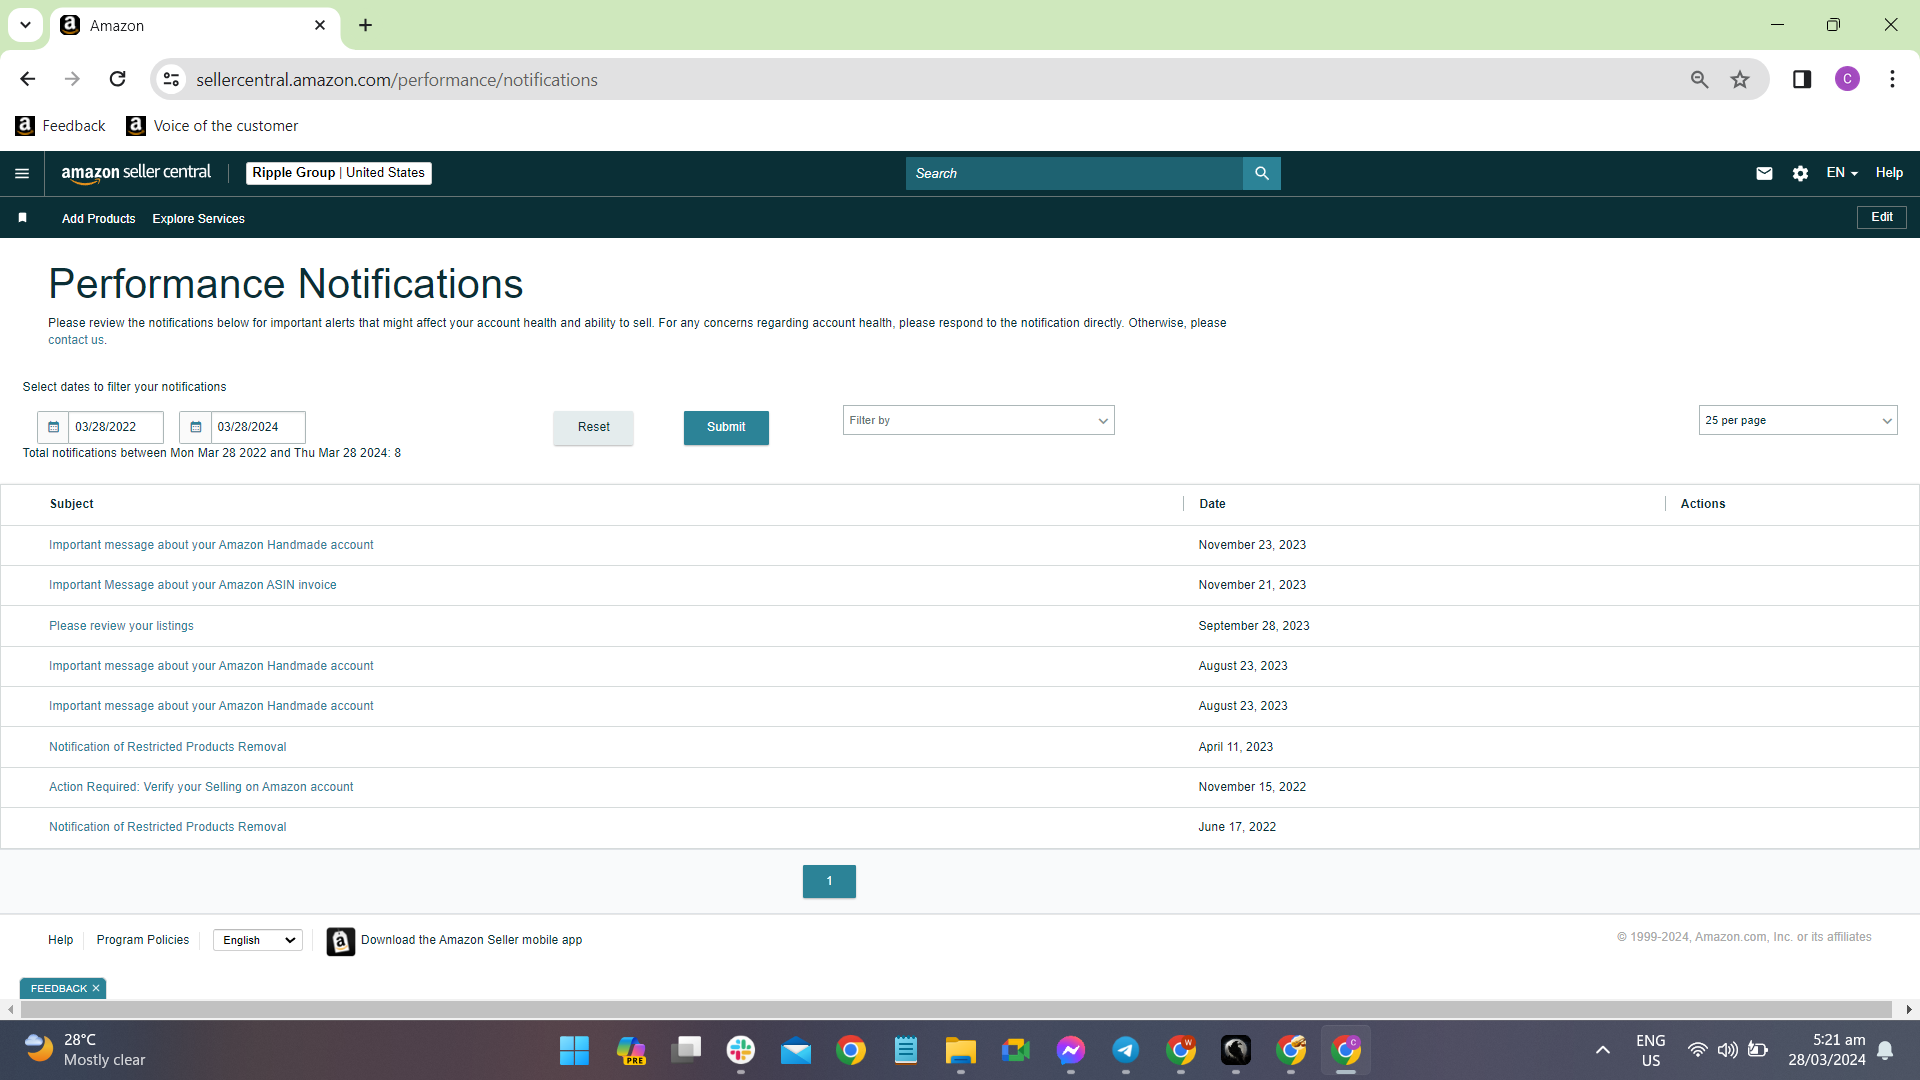
Task: Open the end date calendar picker
Action: click(196, 427)
